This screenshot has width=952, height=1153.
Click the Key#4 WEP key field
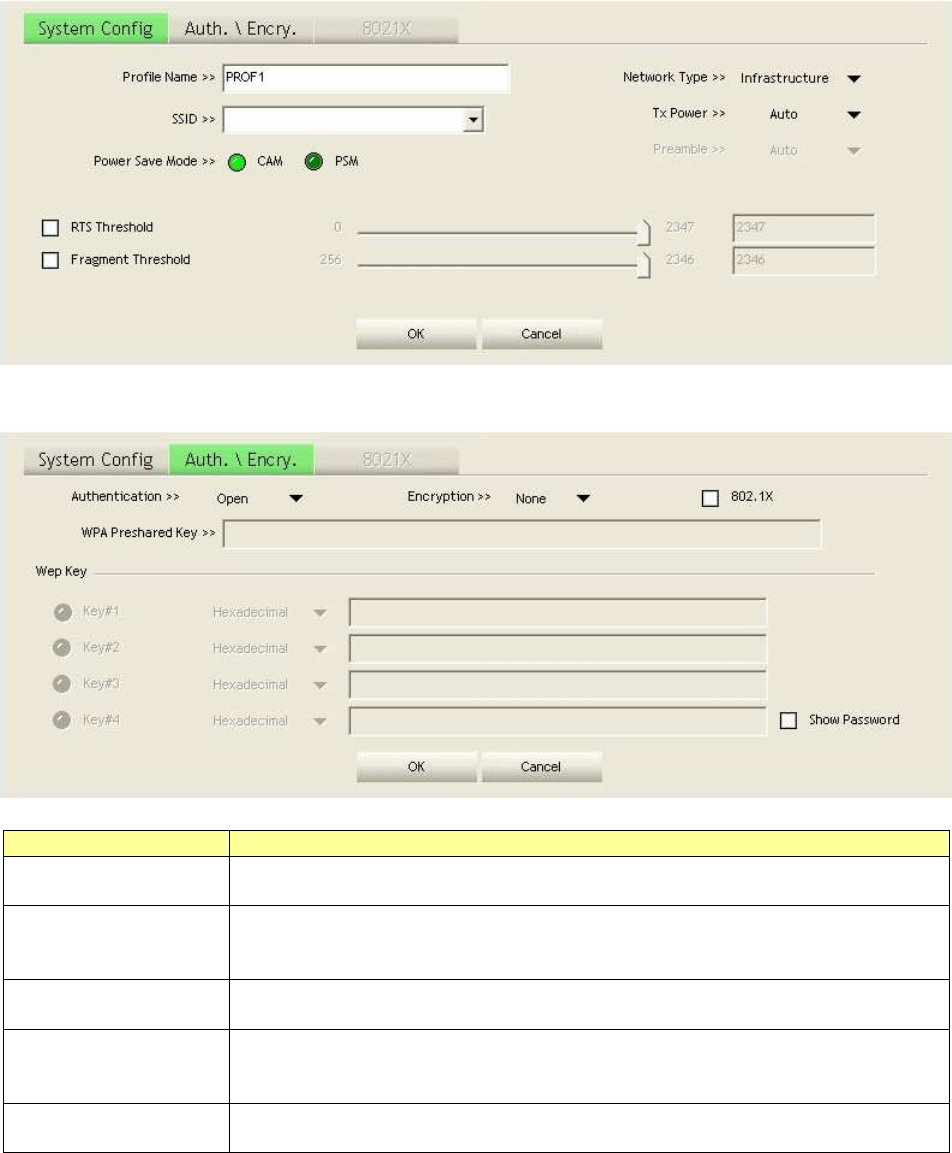557,721
